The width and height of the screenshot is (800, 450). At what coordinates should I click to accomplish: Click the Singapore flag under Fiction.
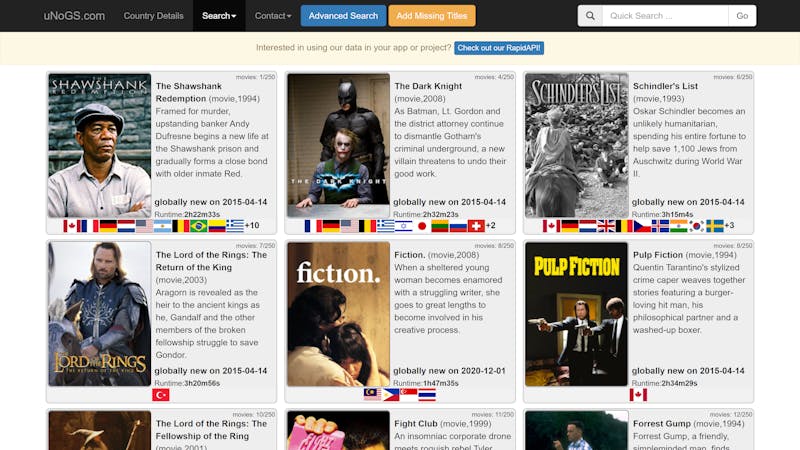[409, 394]
